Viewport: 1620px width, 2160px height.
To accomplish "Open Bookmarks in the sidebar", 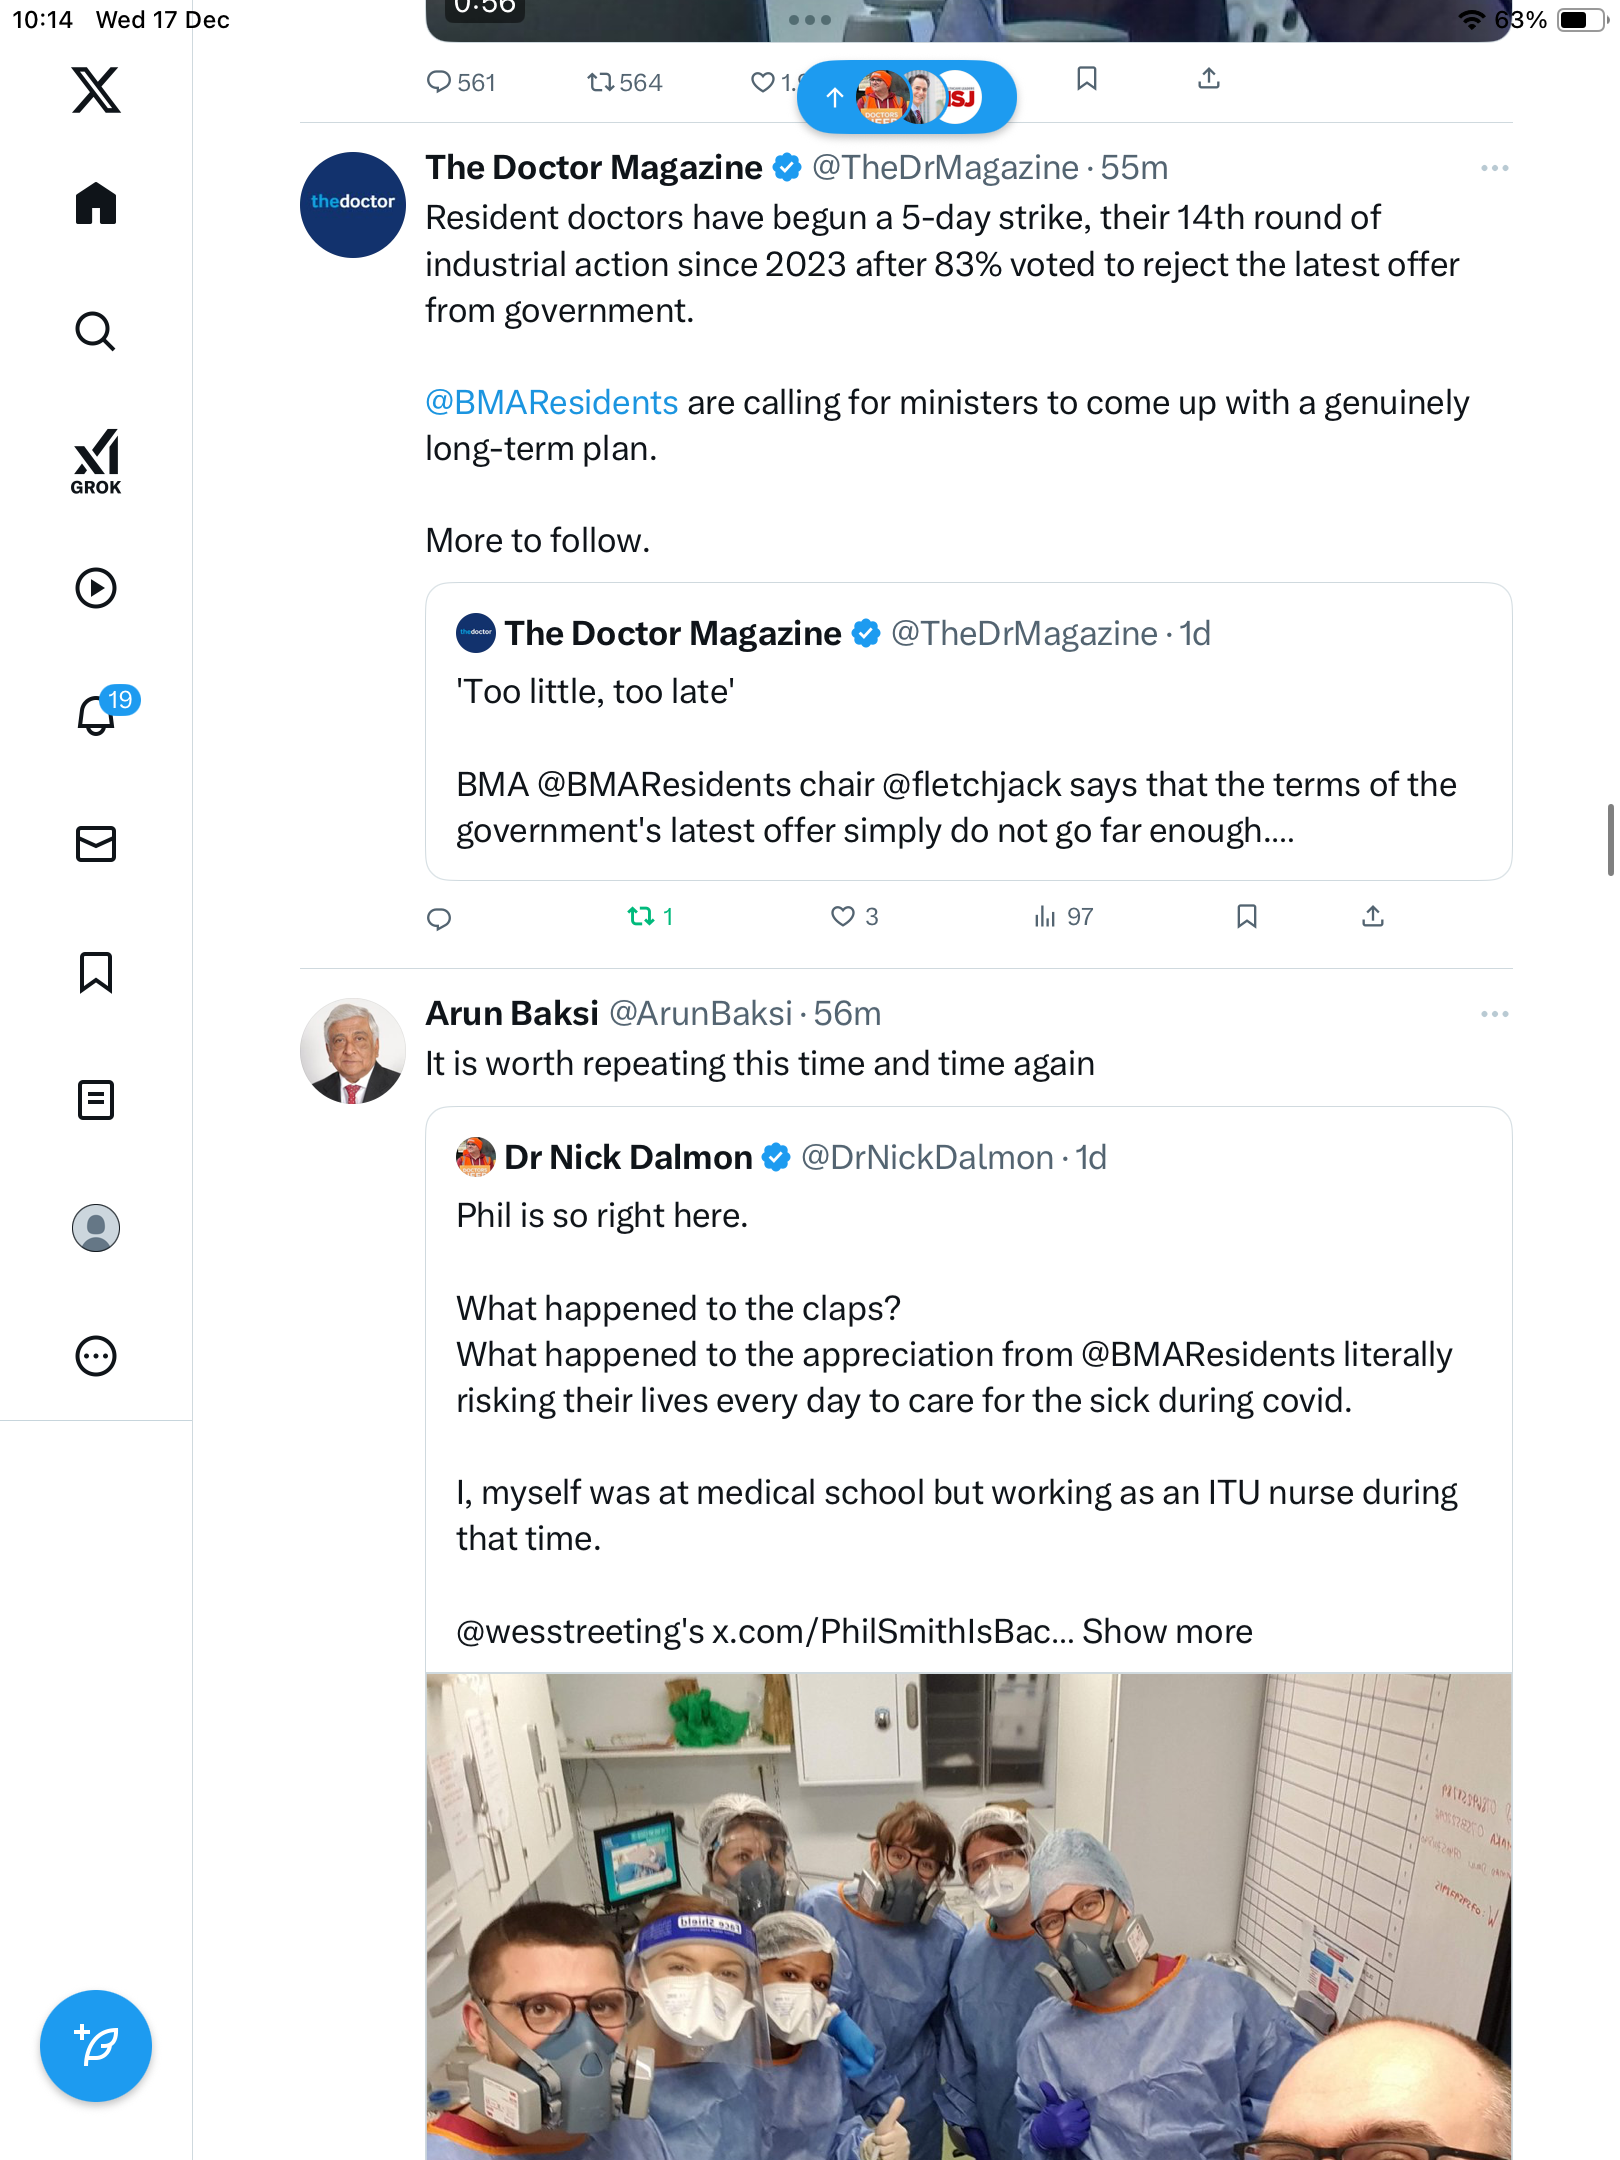I will pyautogui.click(x=96, y=972).
